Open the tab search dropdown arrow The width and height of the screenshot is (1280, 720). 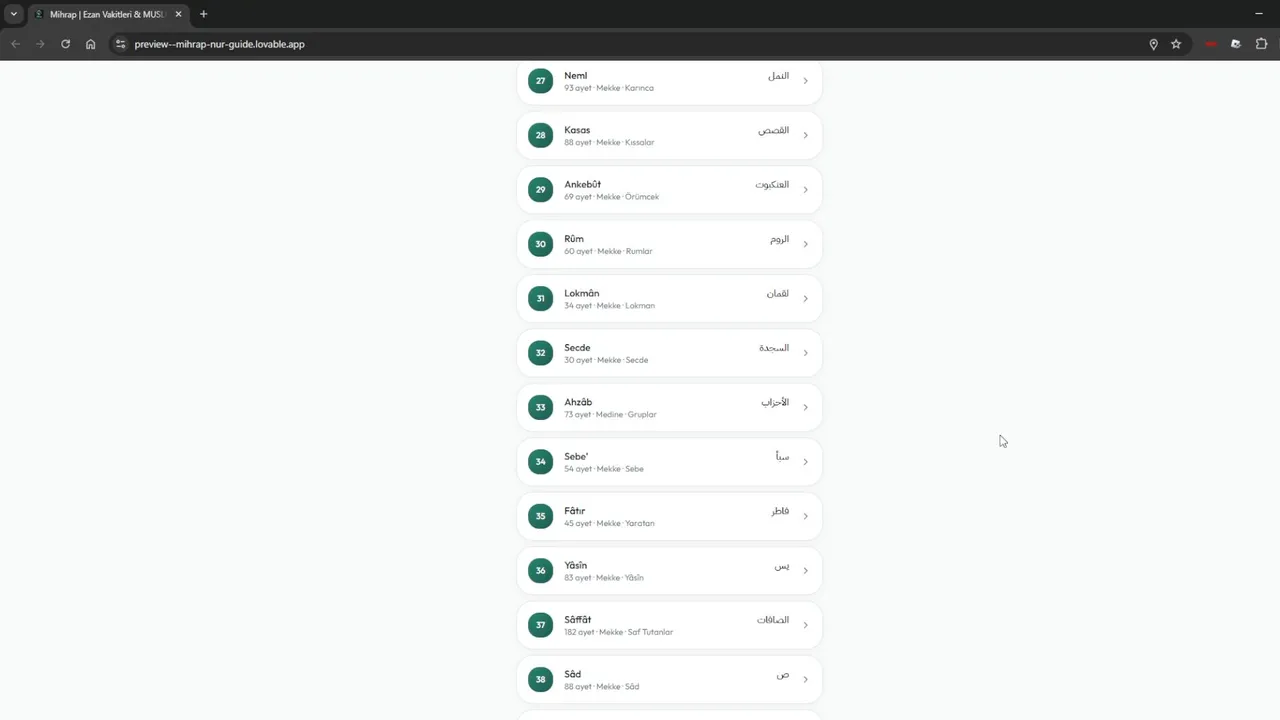13,14
